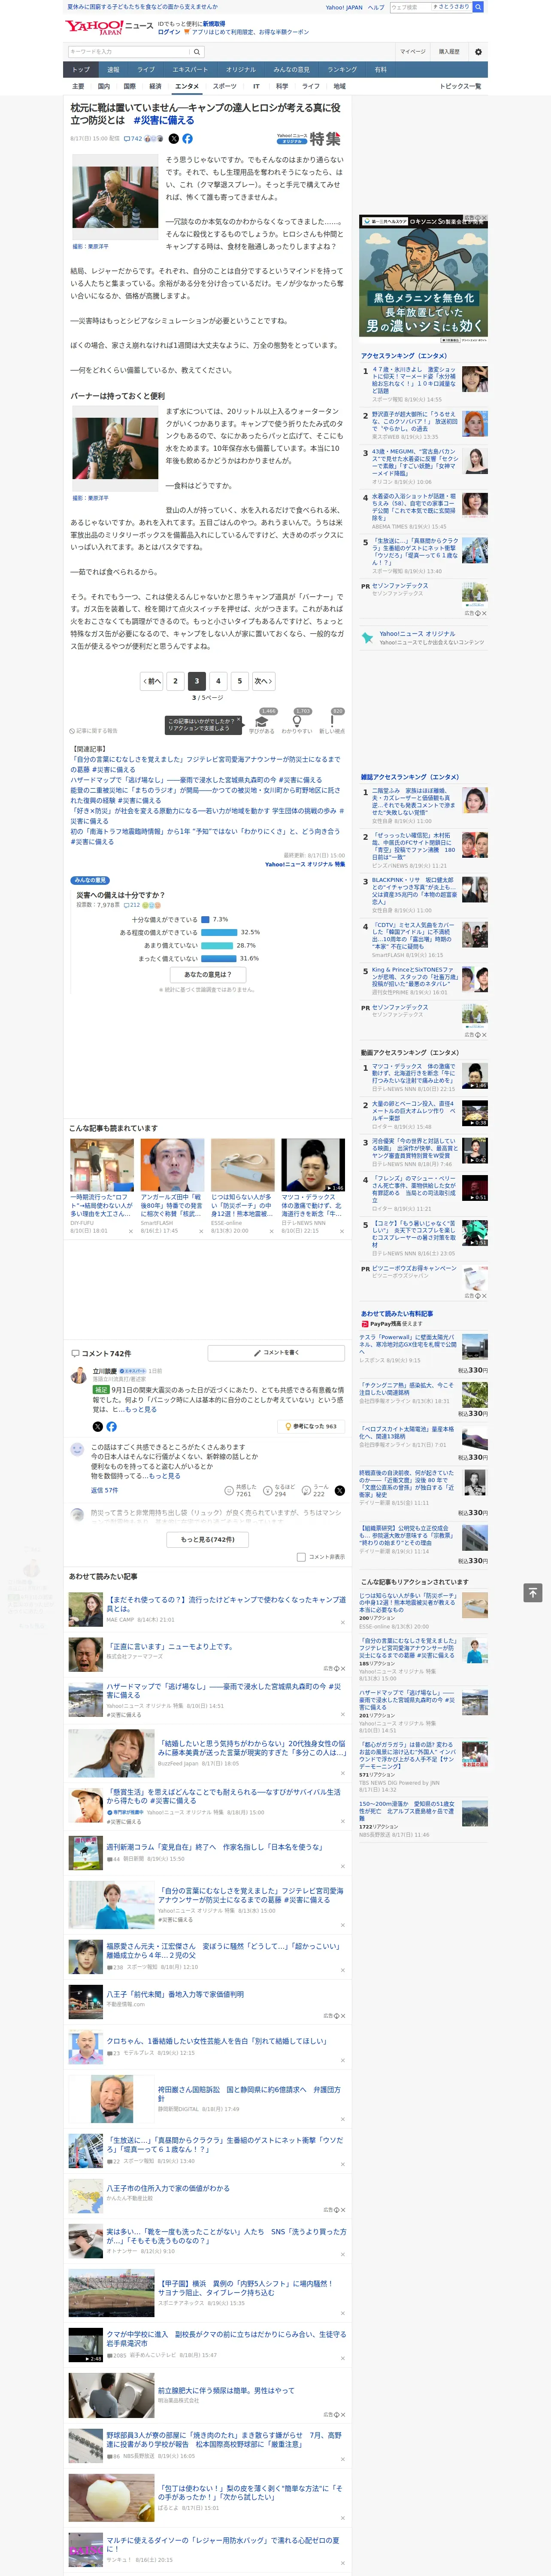
Task: Go to page 2 of article
Action: tap(175, 681)
